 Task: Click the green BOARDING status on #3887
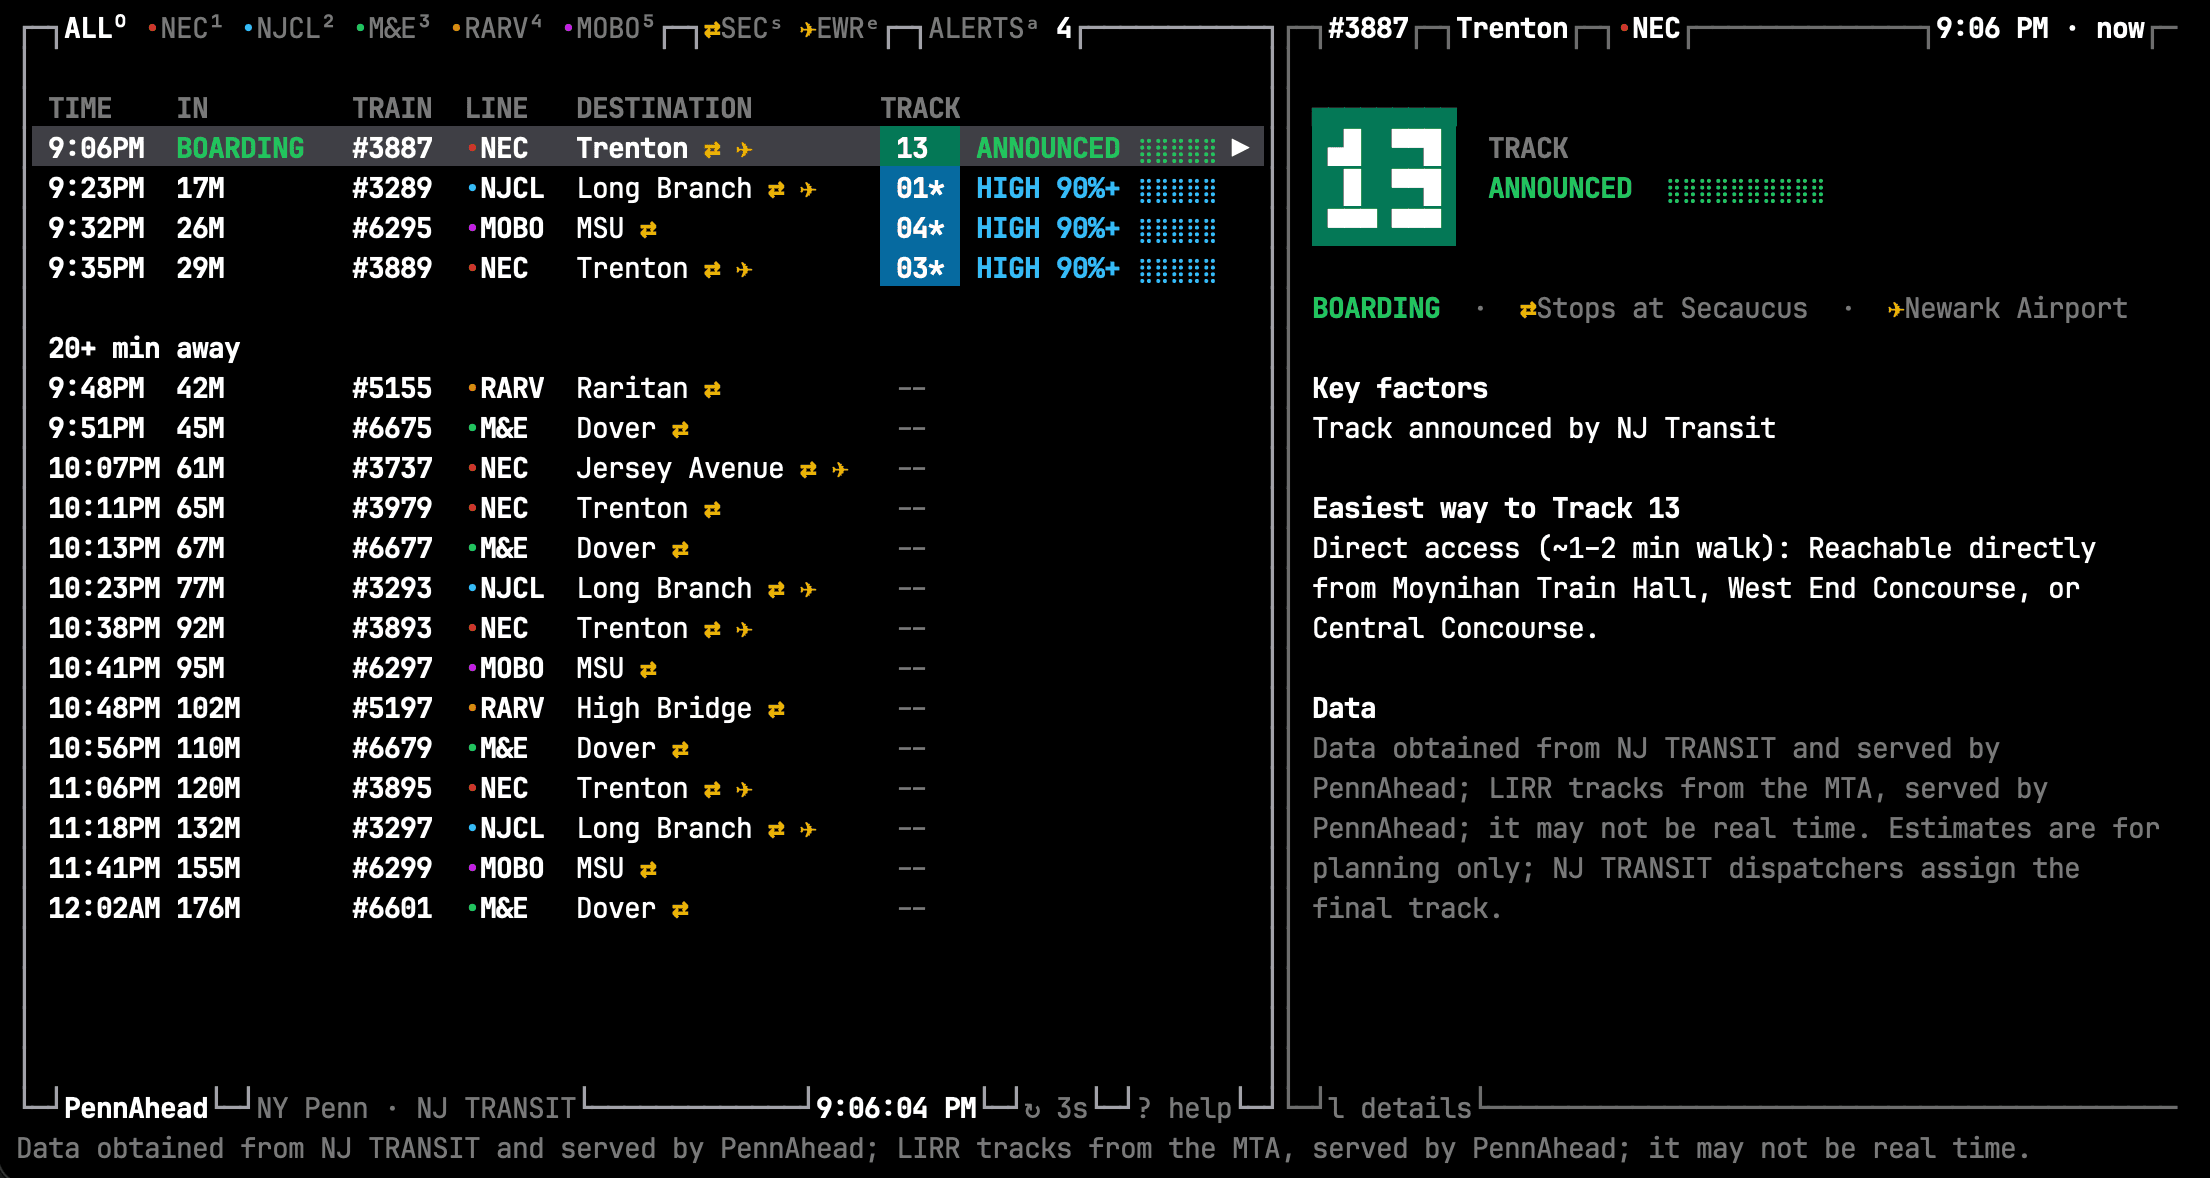pyautogui.click(x=240, y=148)
